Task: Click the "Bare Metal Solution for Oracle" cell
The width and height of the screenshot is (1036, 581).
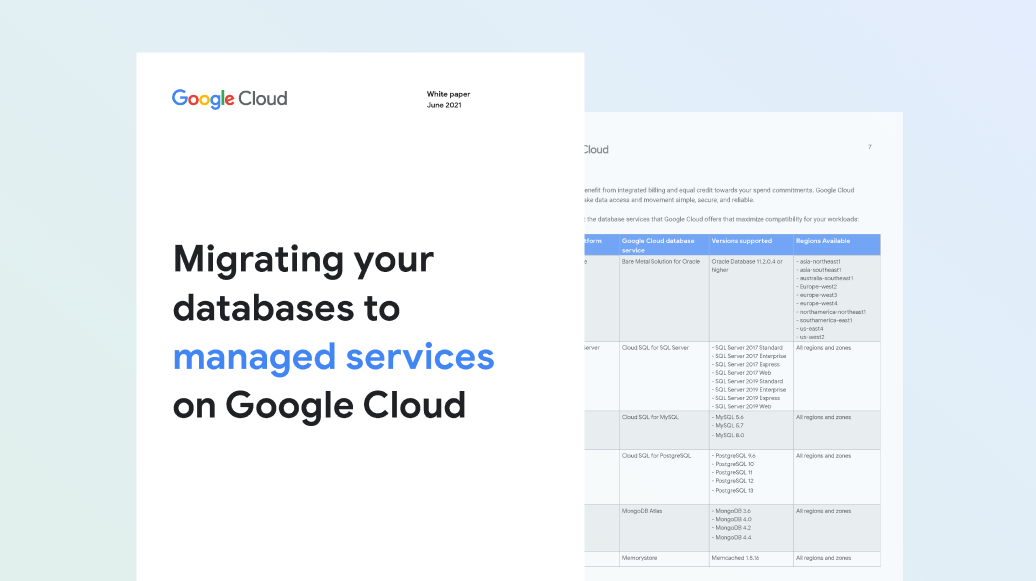Action: tap(661, 262)
